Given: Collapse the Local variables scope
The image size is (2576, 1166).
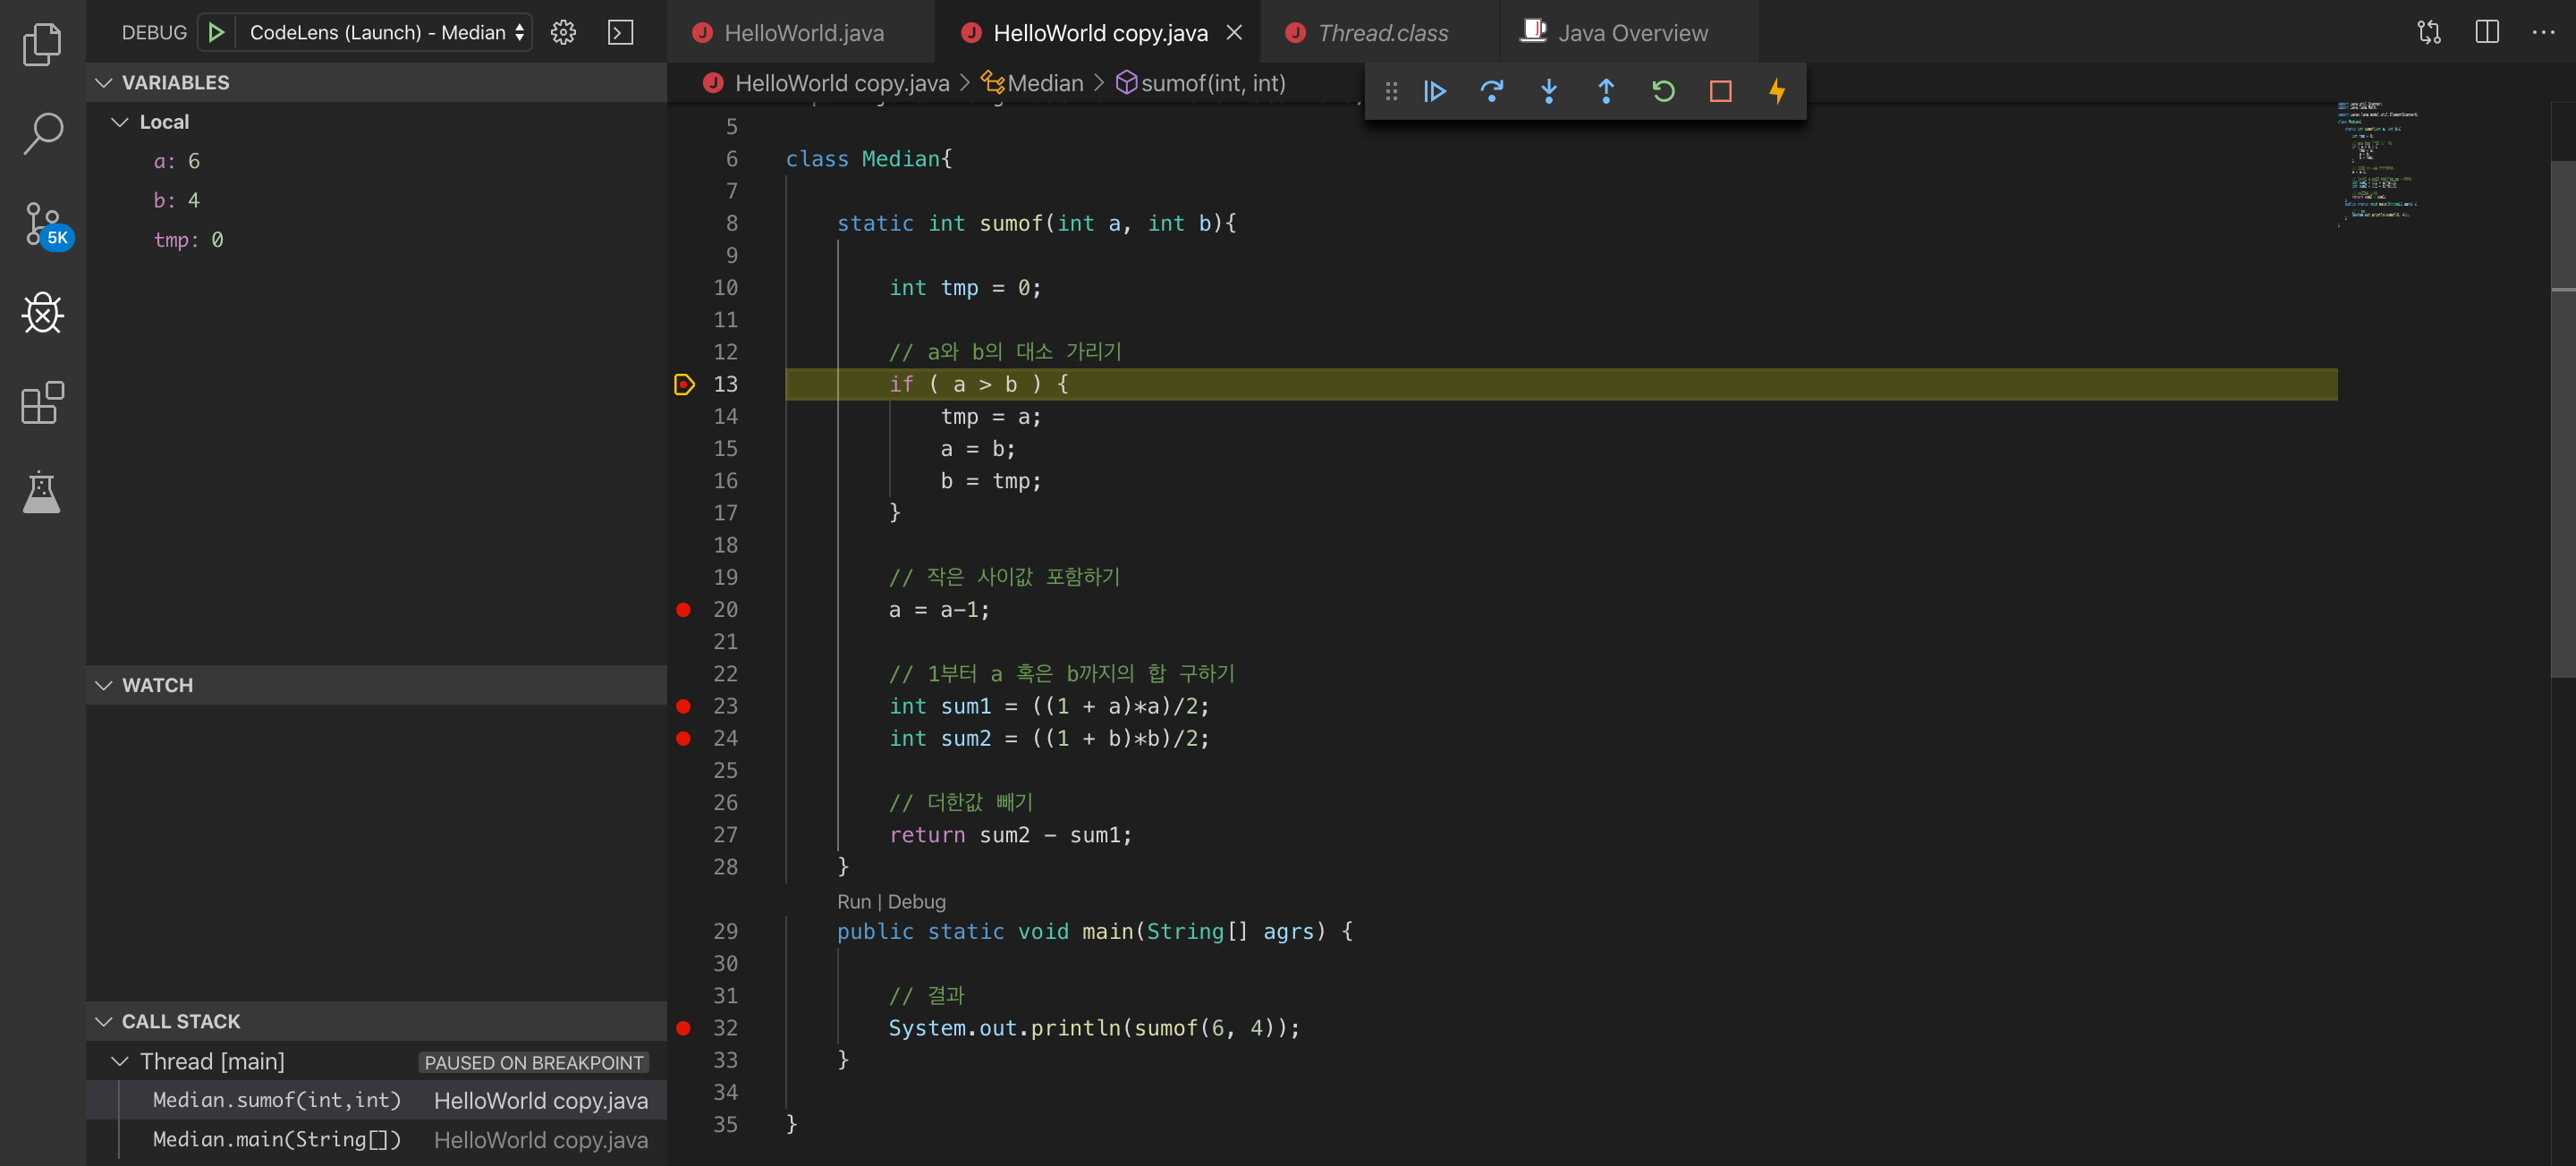Looking at the screenshot, I should tap(376, 122).
